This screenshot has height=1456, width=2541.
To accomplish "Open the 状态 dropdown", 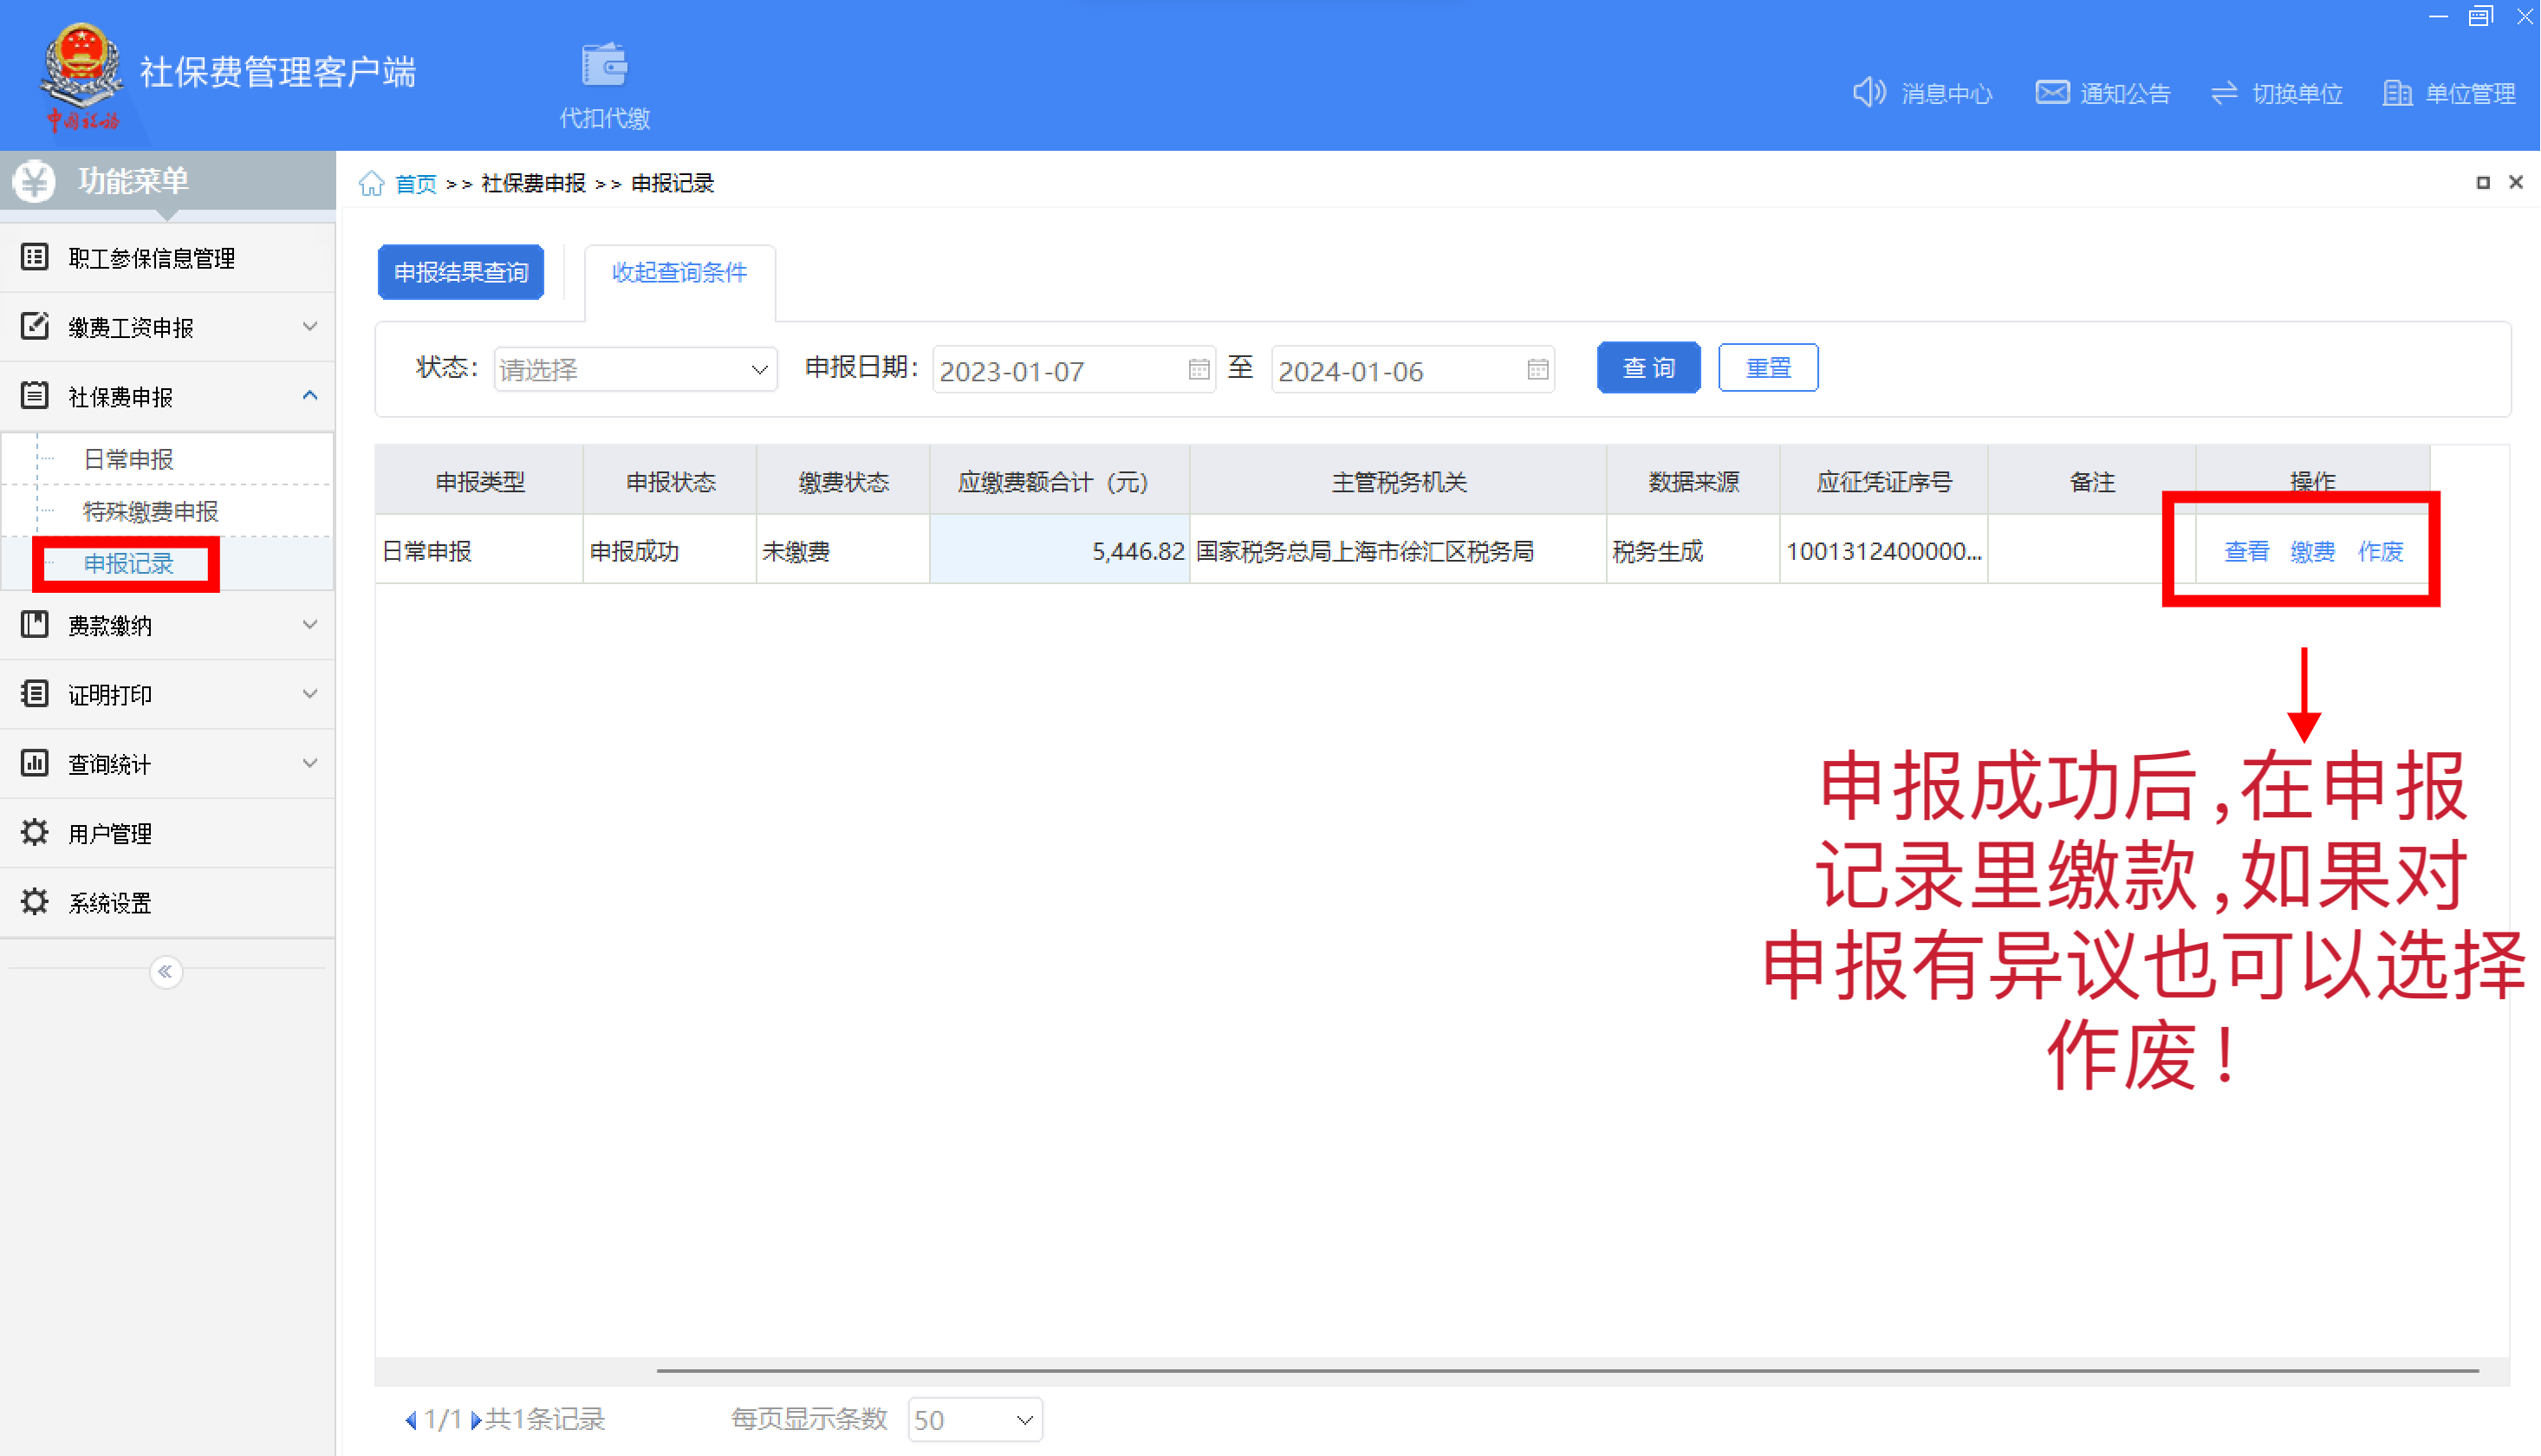I will pyautogui.click(x=635, y=370).
